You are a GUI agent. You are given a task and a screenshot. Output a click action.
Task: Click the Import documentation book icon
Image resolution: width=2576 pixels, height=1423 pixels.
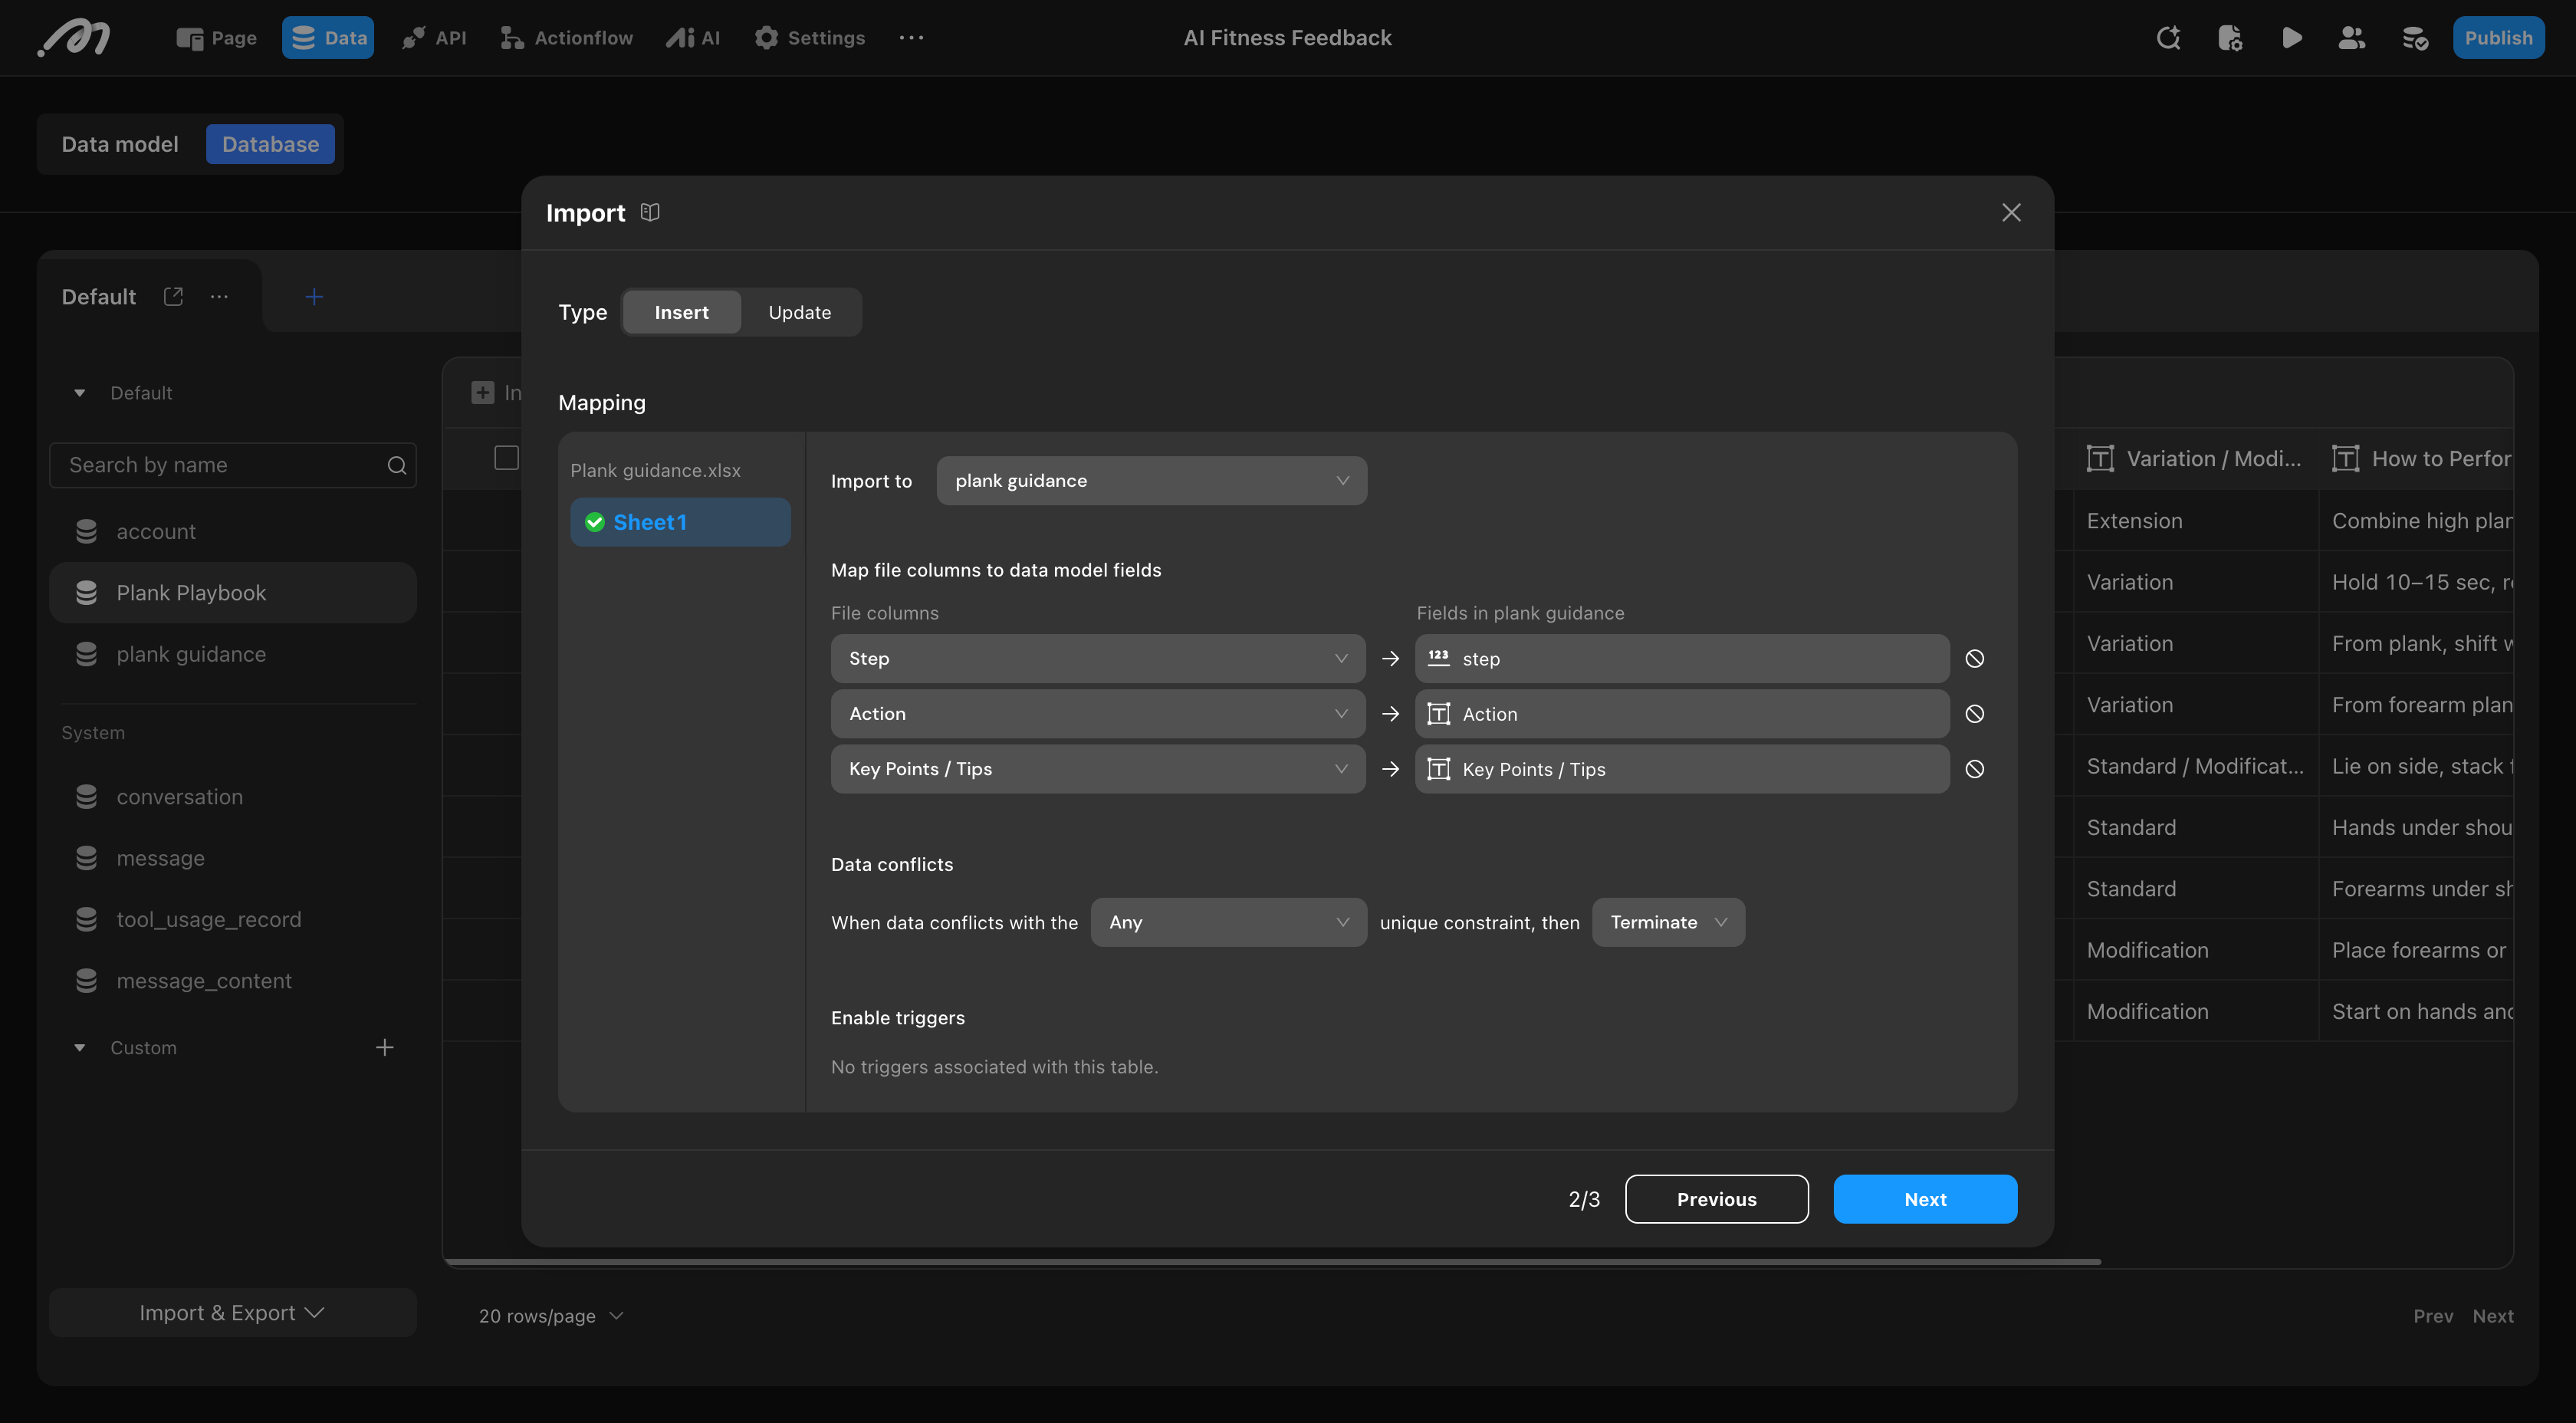[x=650, y=212]
